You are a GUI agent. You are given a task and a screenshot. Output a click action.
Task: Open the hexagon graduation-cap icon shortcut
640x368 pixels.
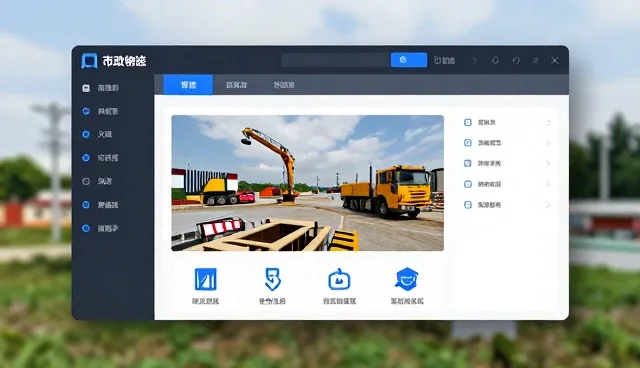click(407, 279)
